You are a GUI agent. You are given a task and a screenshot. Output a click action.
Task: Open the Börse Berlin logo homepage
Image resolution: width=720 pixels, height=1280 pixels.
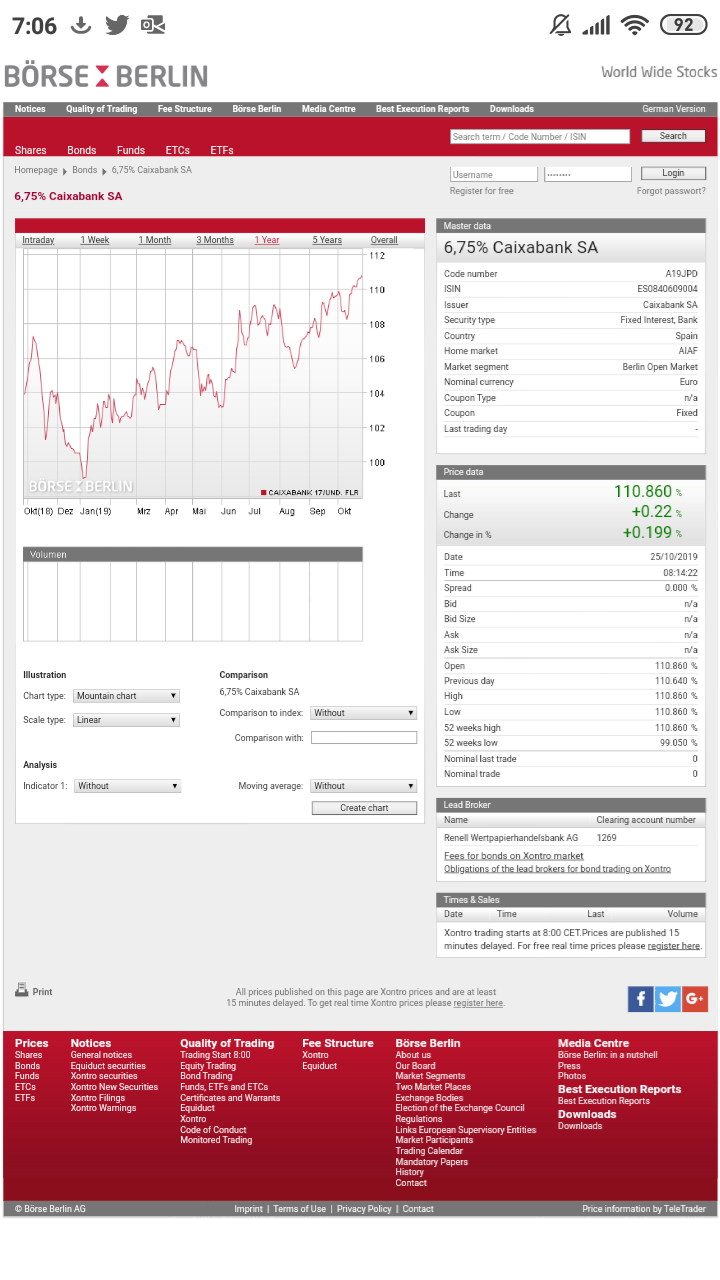point(106,76)
